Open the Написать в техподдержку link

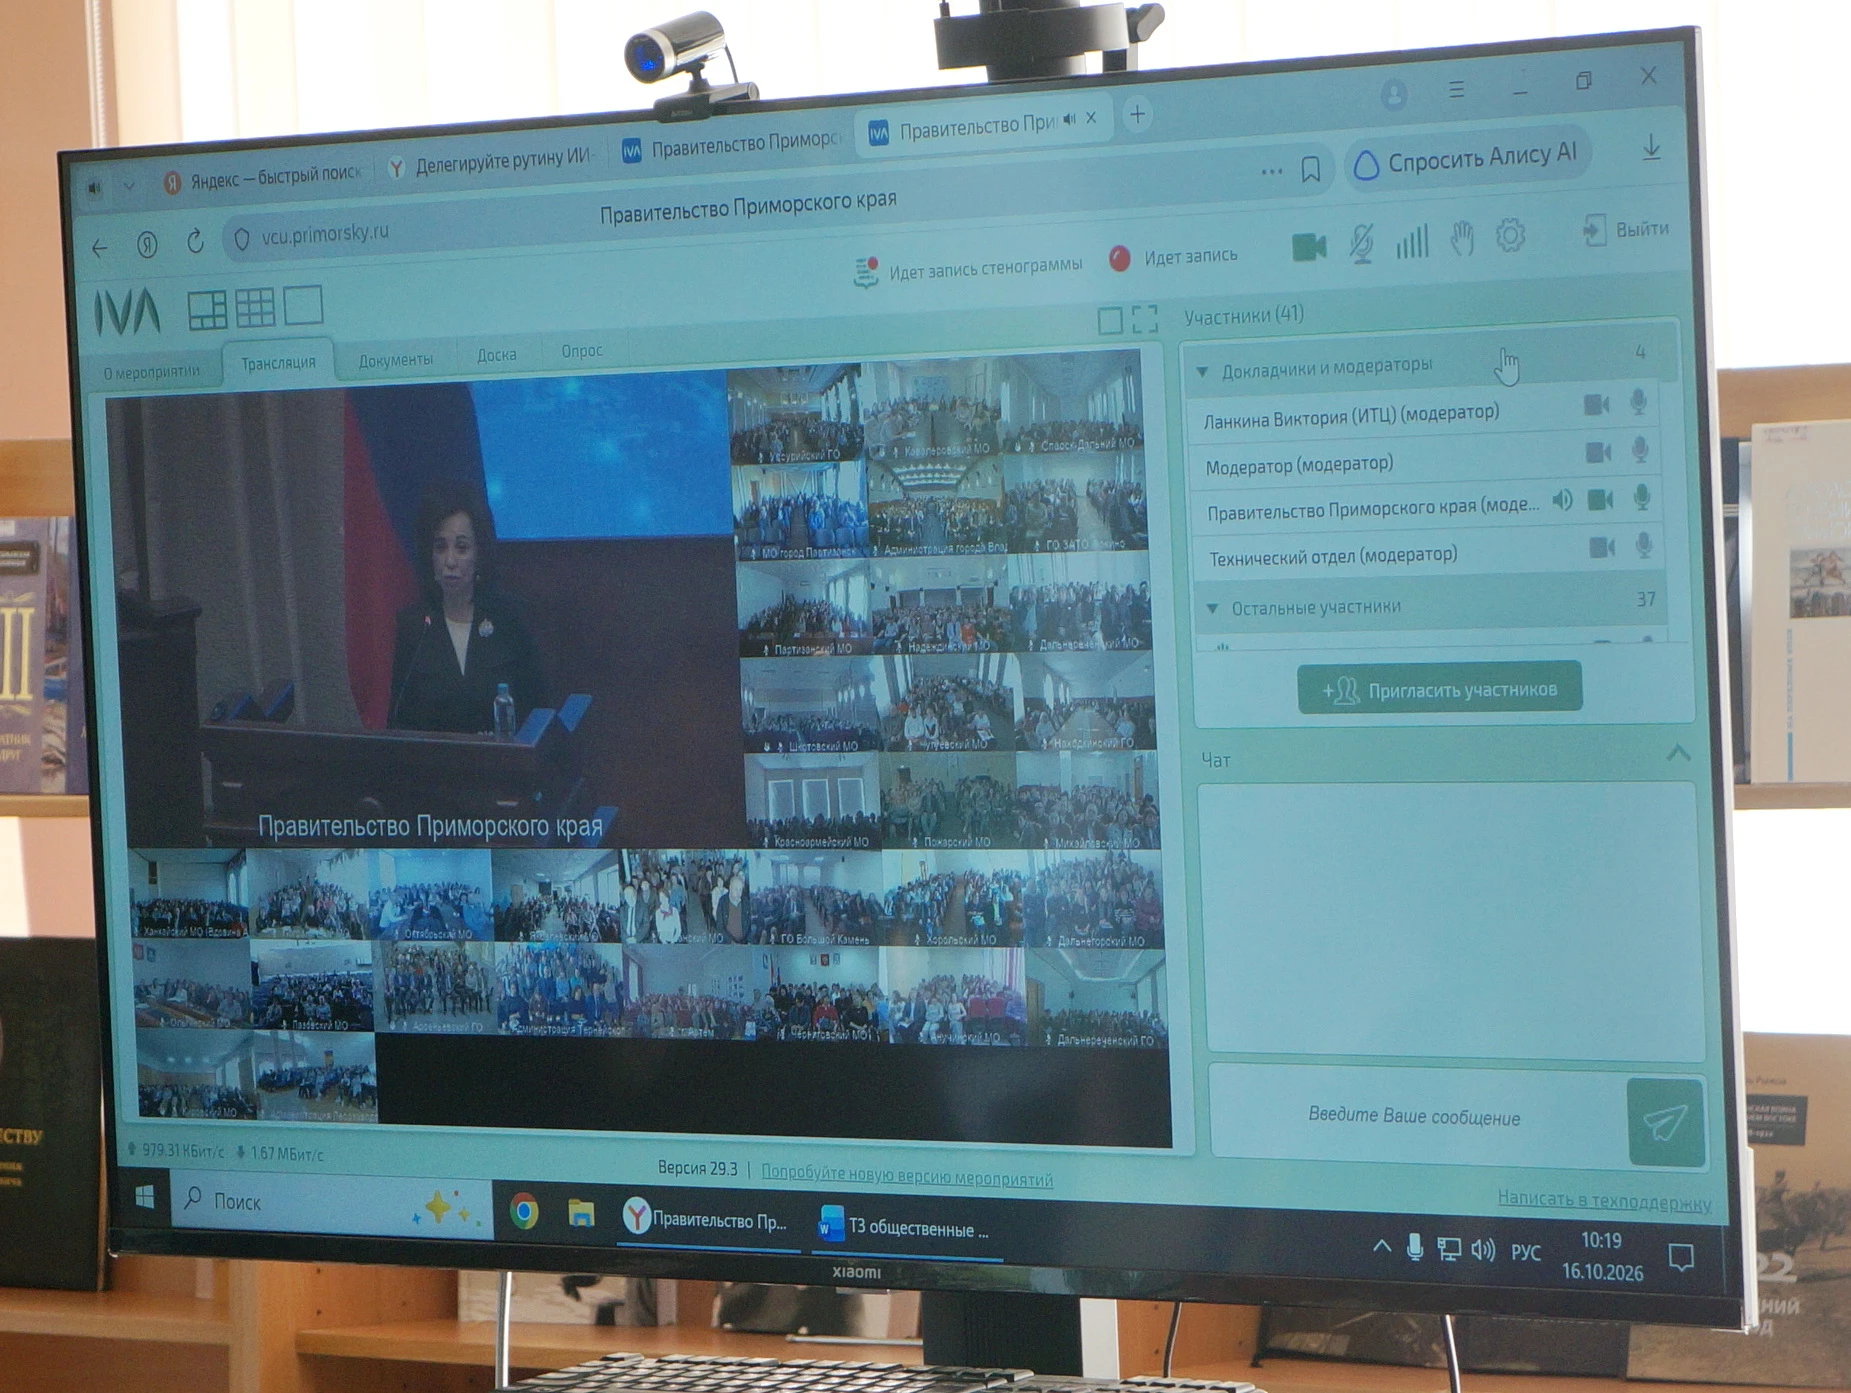1604,1200
